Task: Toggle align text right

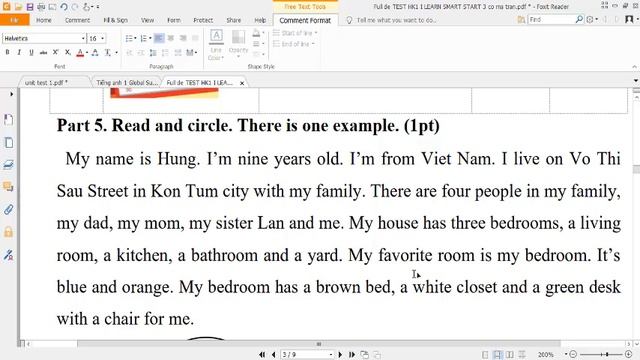Action: [183, 38]
